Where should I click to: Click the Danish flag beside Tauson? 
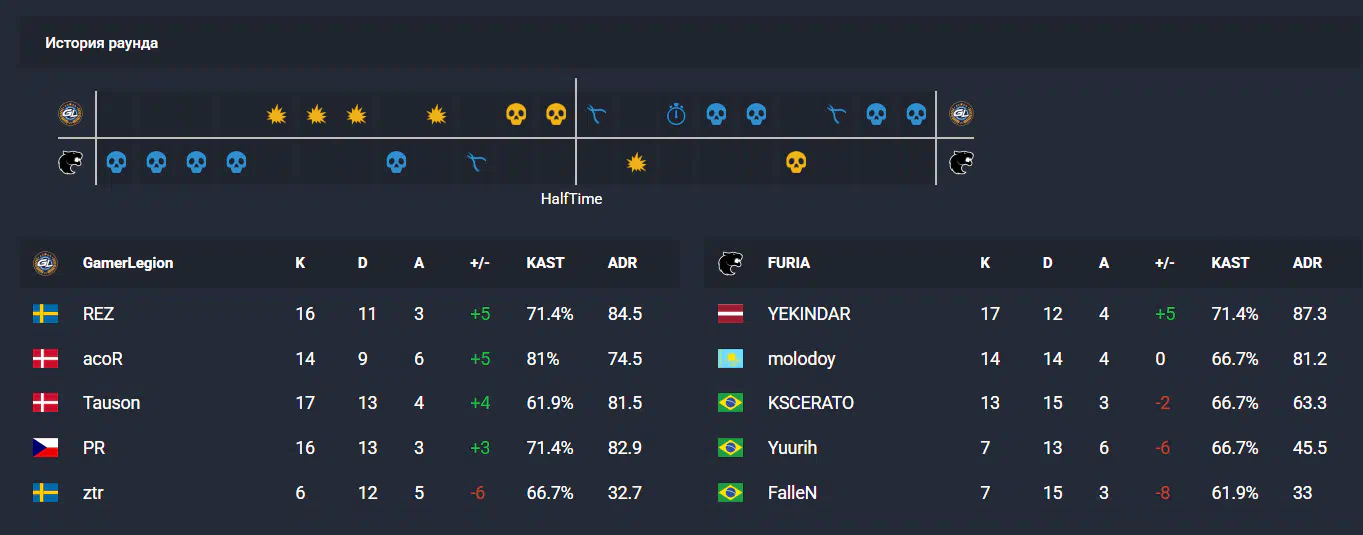(45, 403)
